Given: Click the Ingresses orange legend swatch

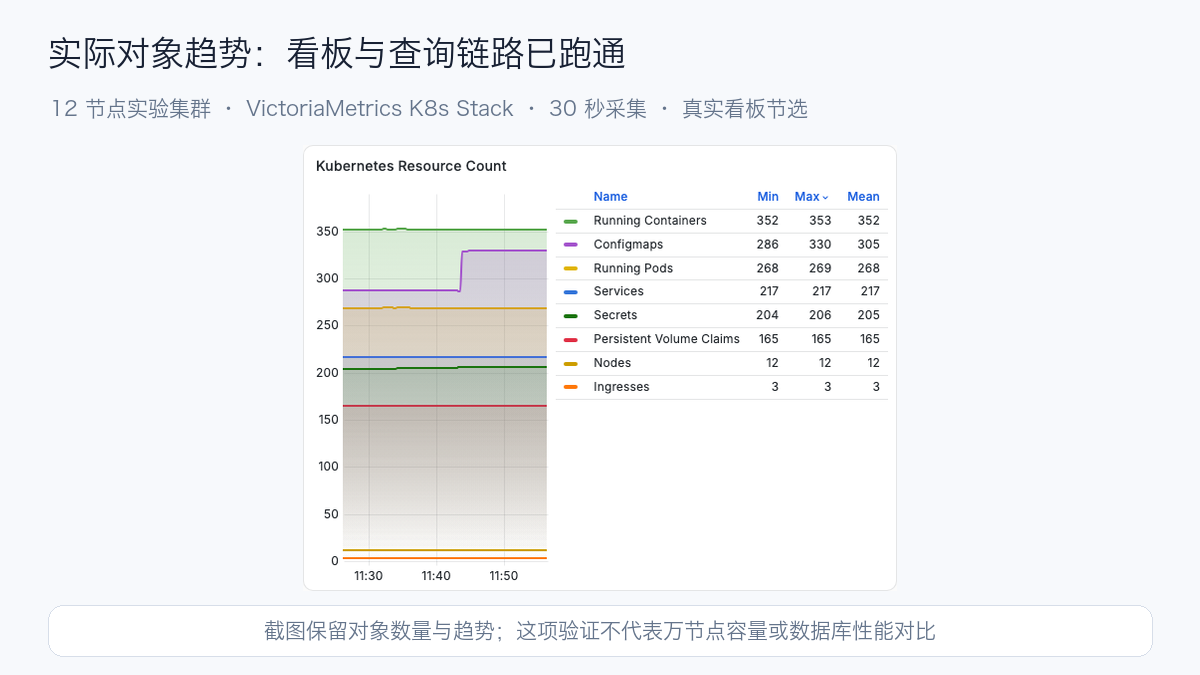Looking at the screenshot, I should click(571, 387).
